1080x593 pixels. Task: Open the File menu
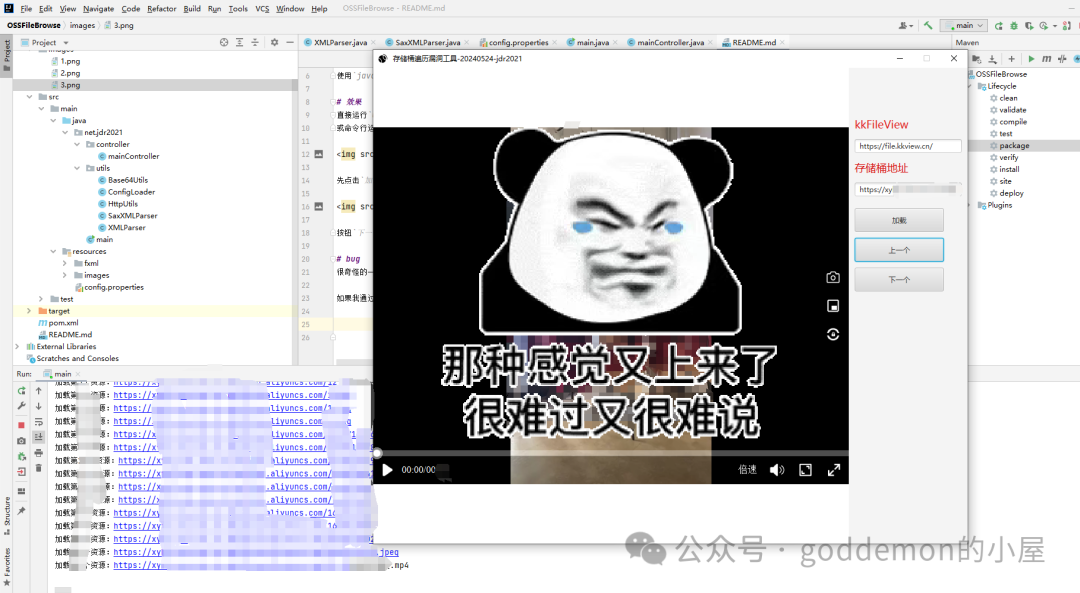(26, 9)
